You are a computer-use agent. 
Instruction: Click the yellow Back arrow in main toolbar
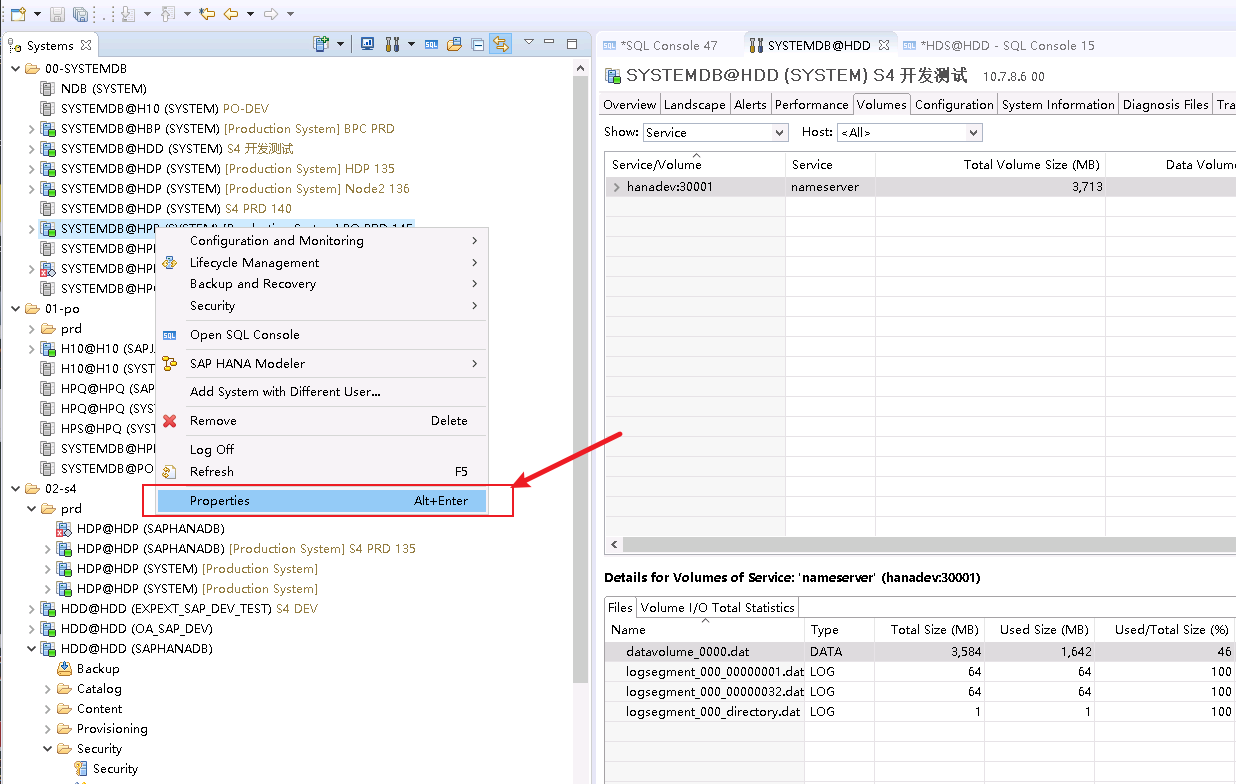click(231, 14)
